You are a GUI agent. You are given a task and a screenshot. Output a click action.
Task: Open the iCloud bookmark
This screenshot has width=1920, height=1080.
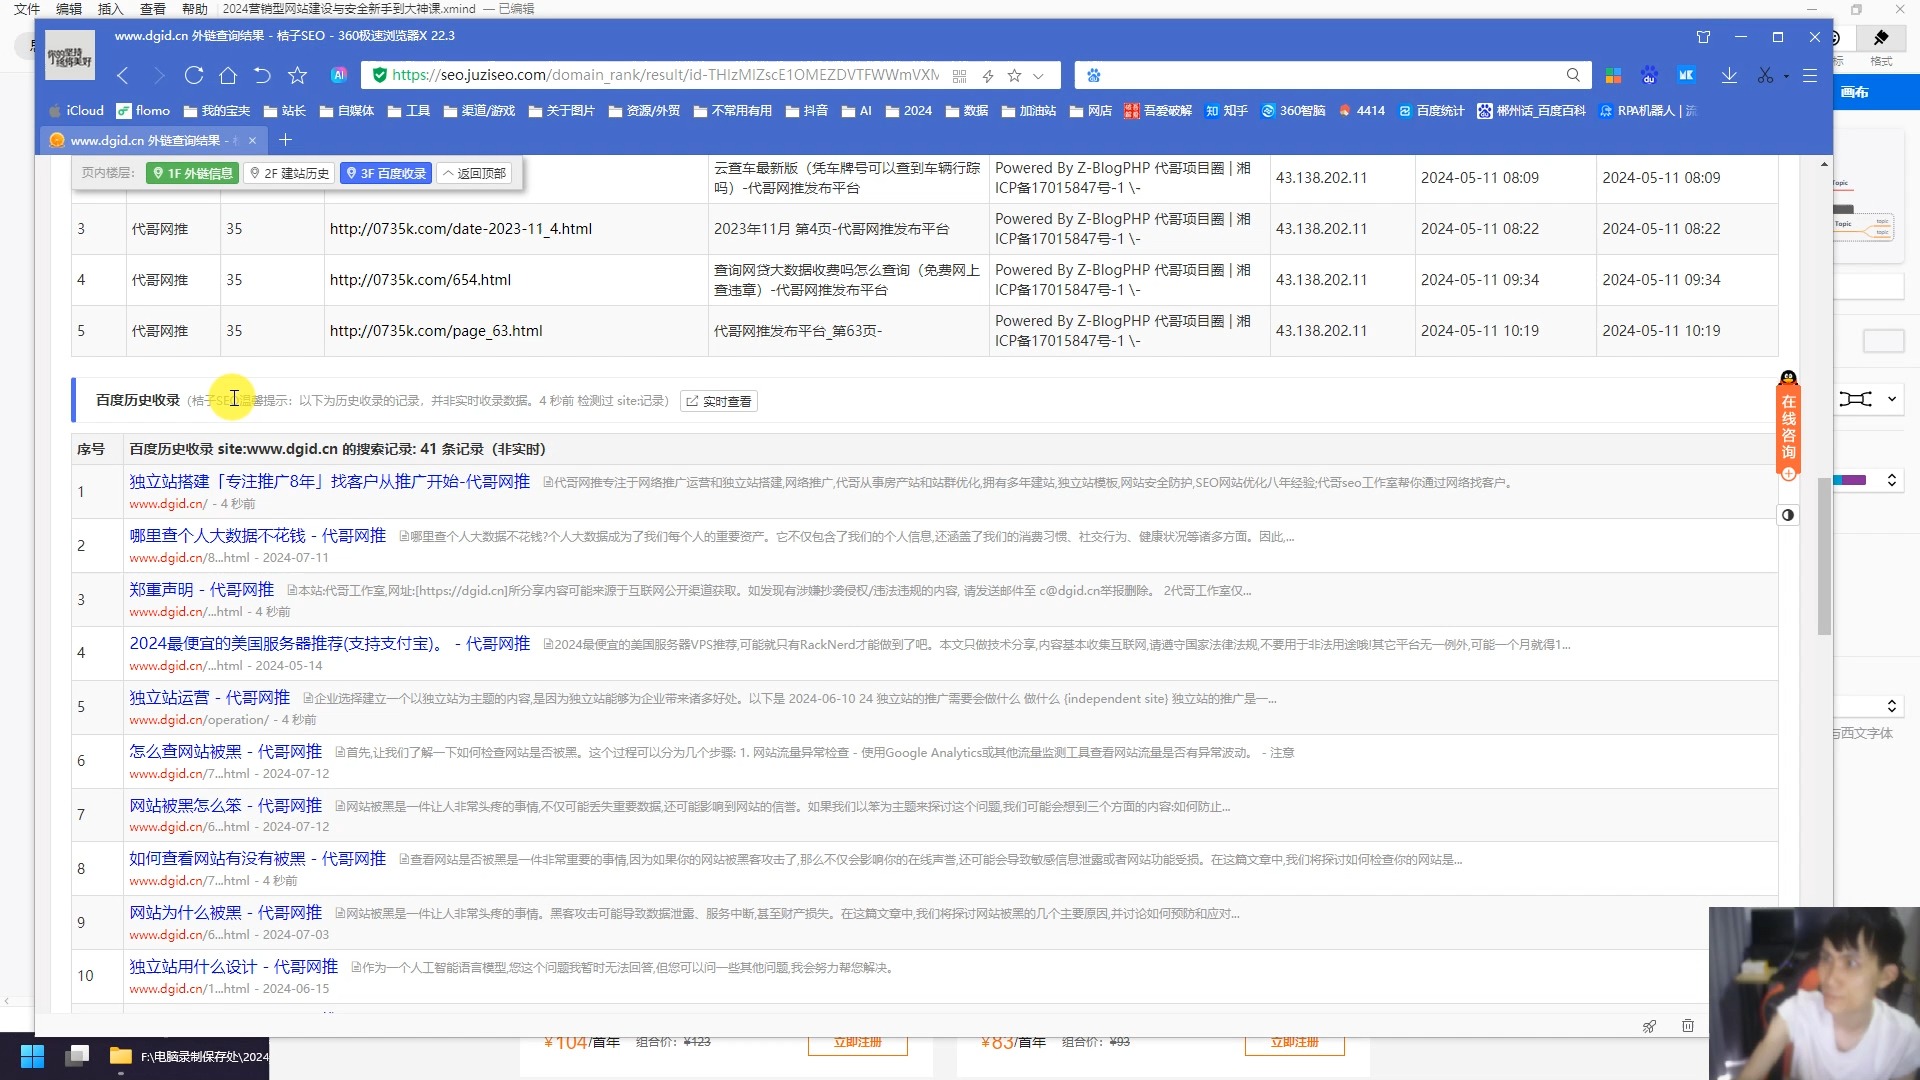point(76,111)
